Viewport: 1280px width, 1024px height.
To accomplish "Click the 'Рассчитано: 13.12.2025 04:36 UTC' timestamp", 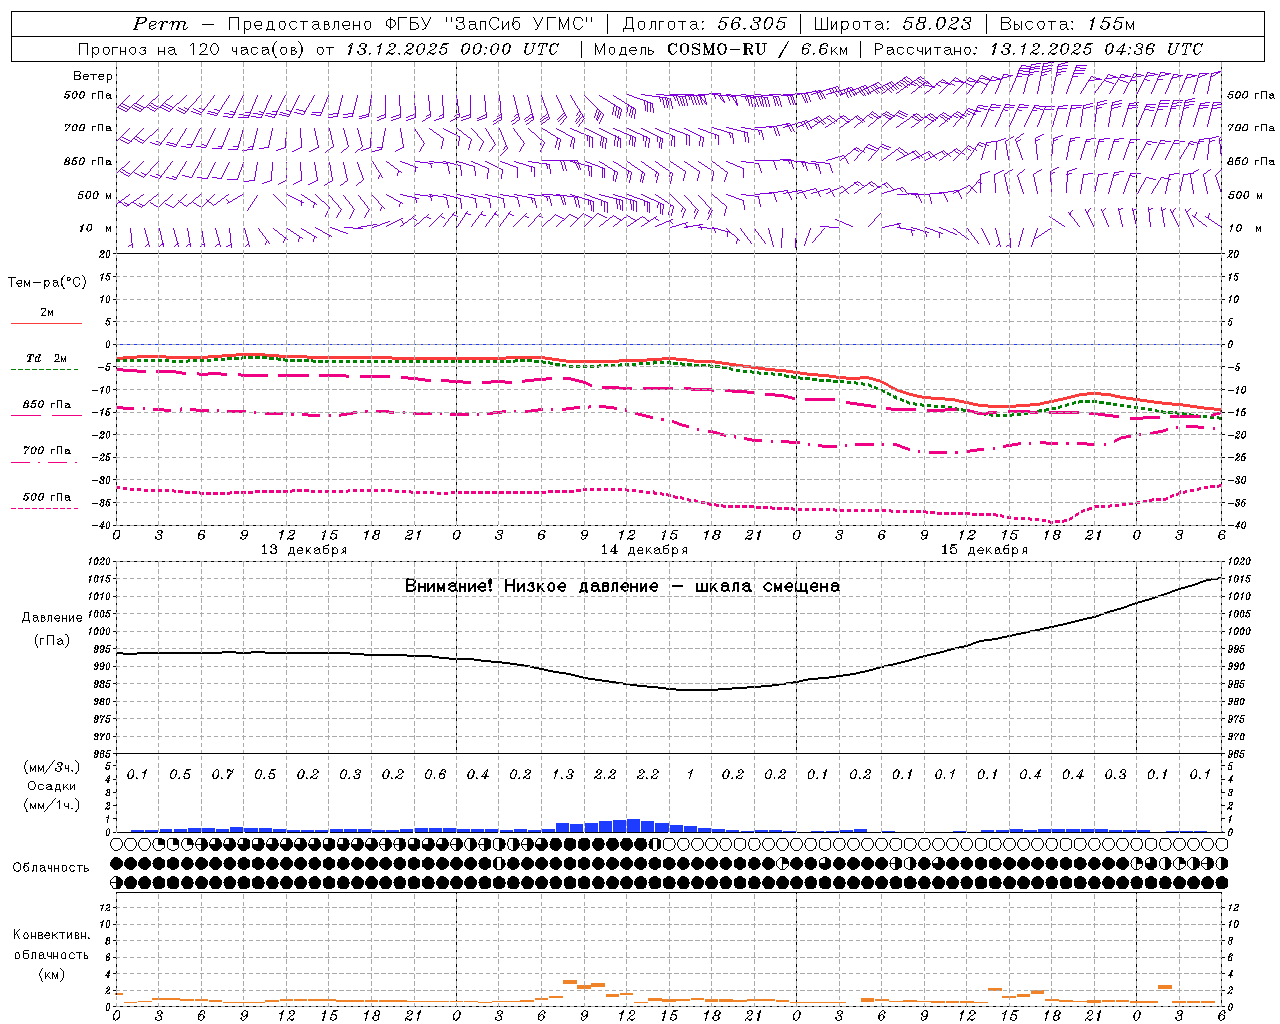I will pos(1038,48).
